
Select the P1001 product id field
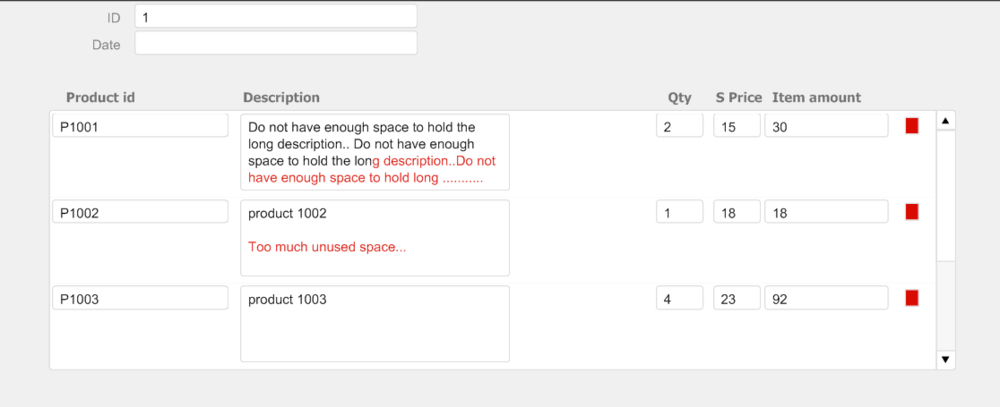pyautogui.click(x=140, y=126)
